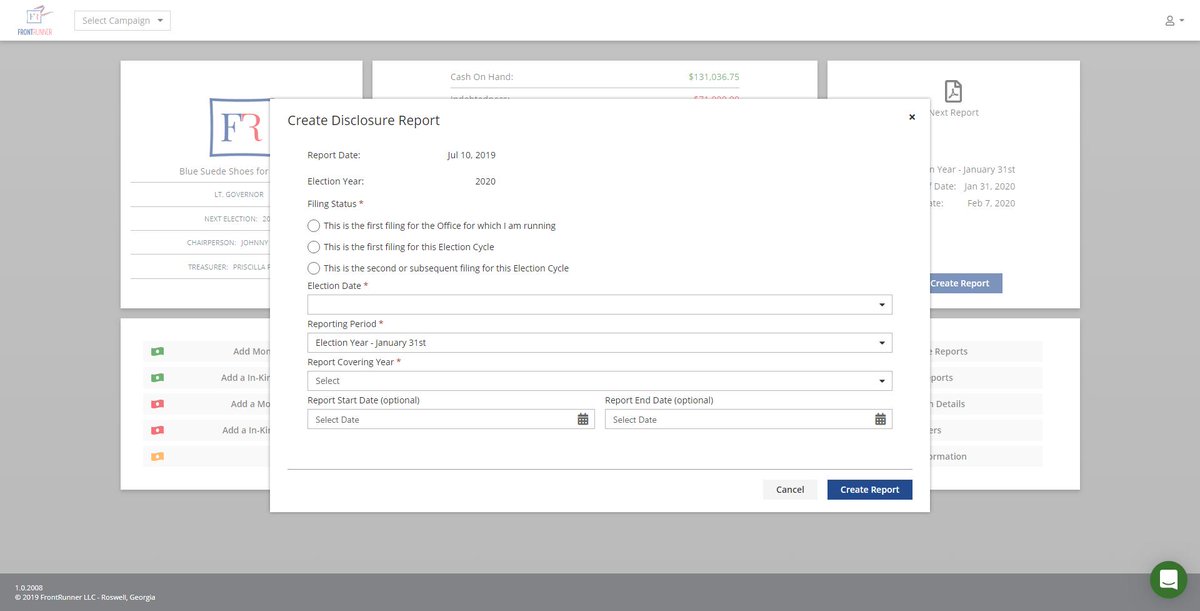Select the first filing for Office radio button

(313, 225)
